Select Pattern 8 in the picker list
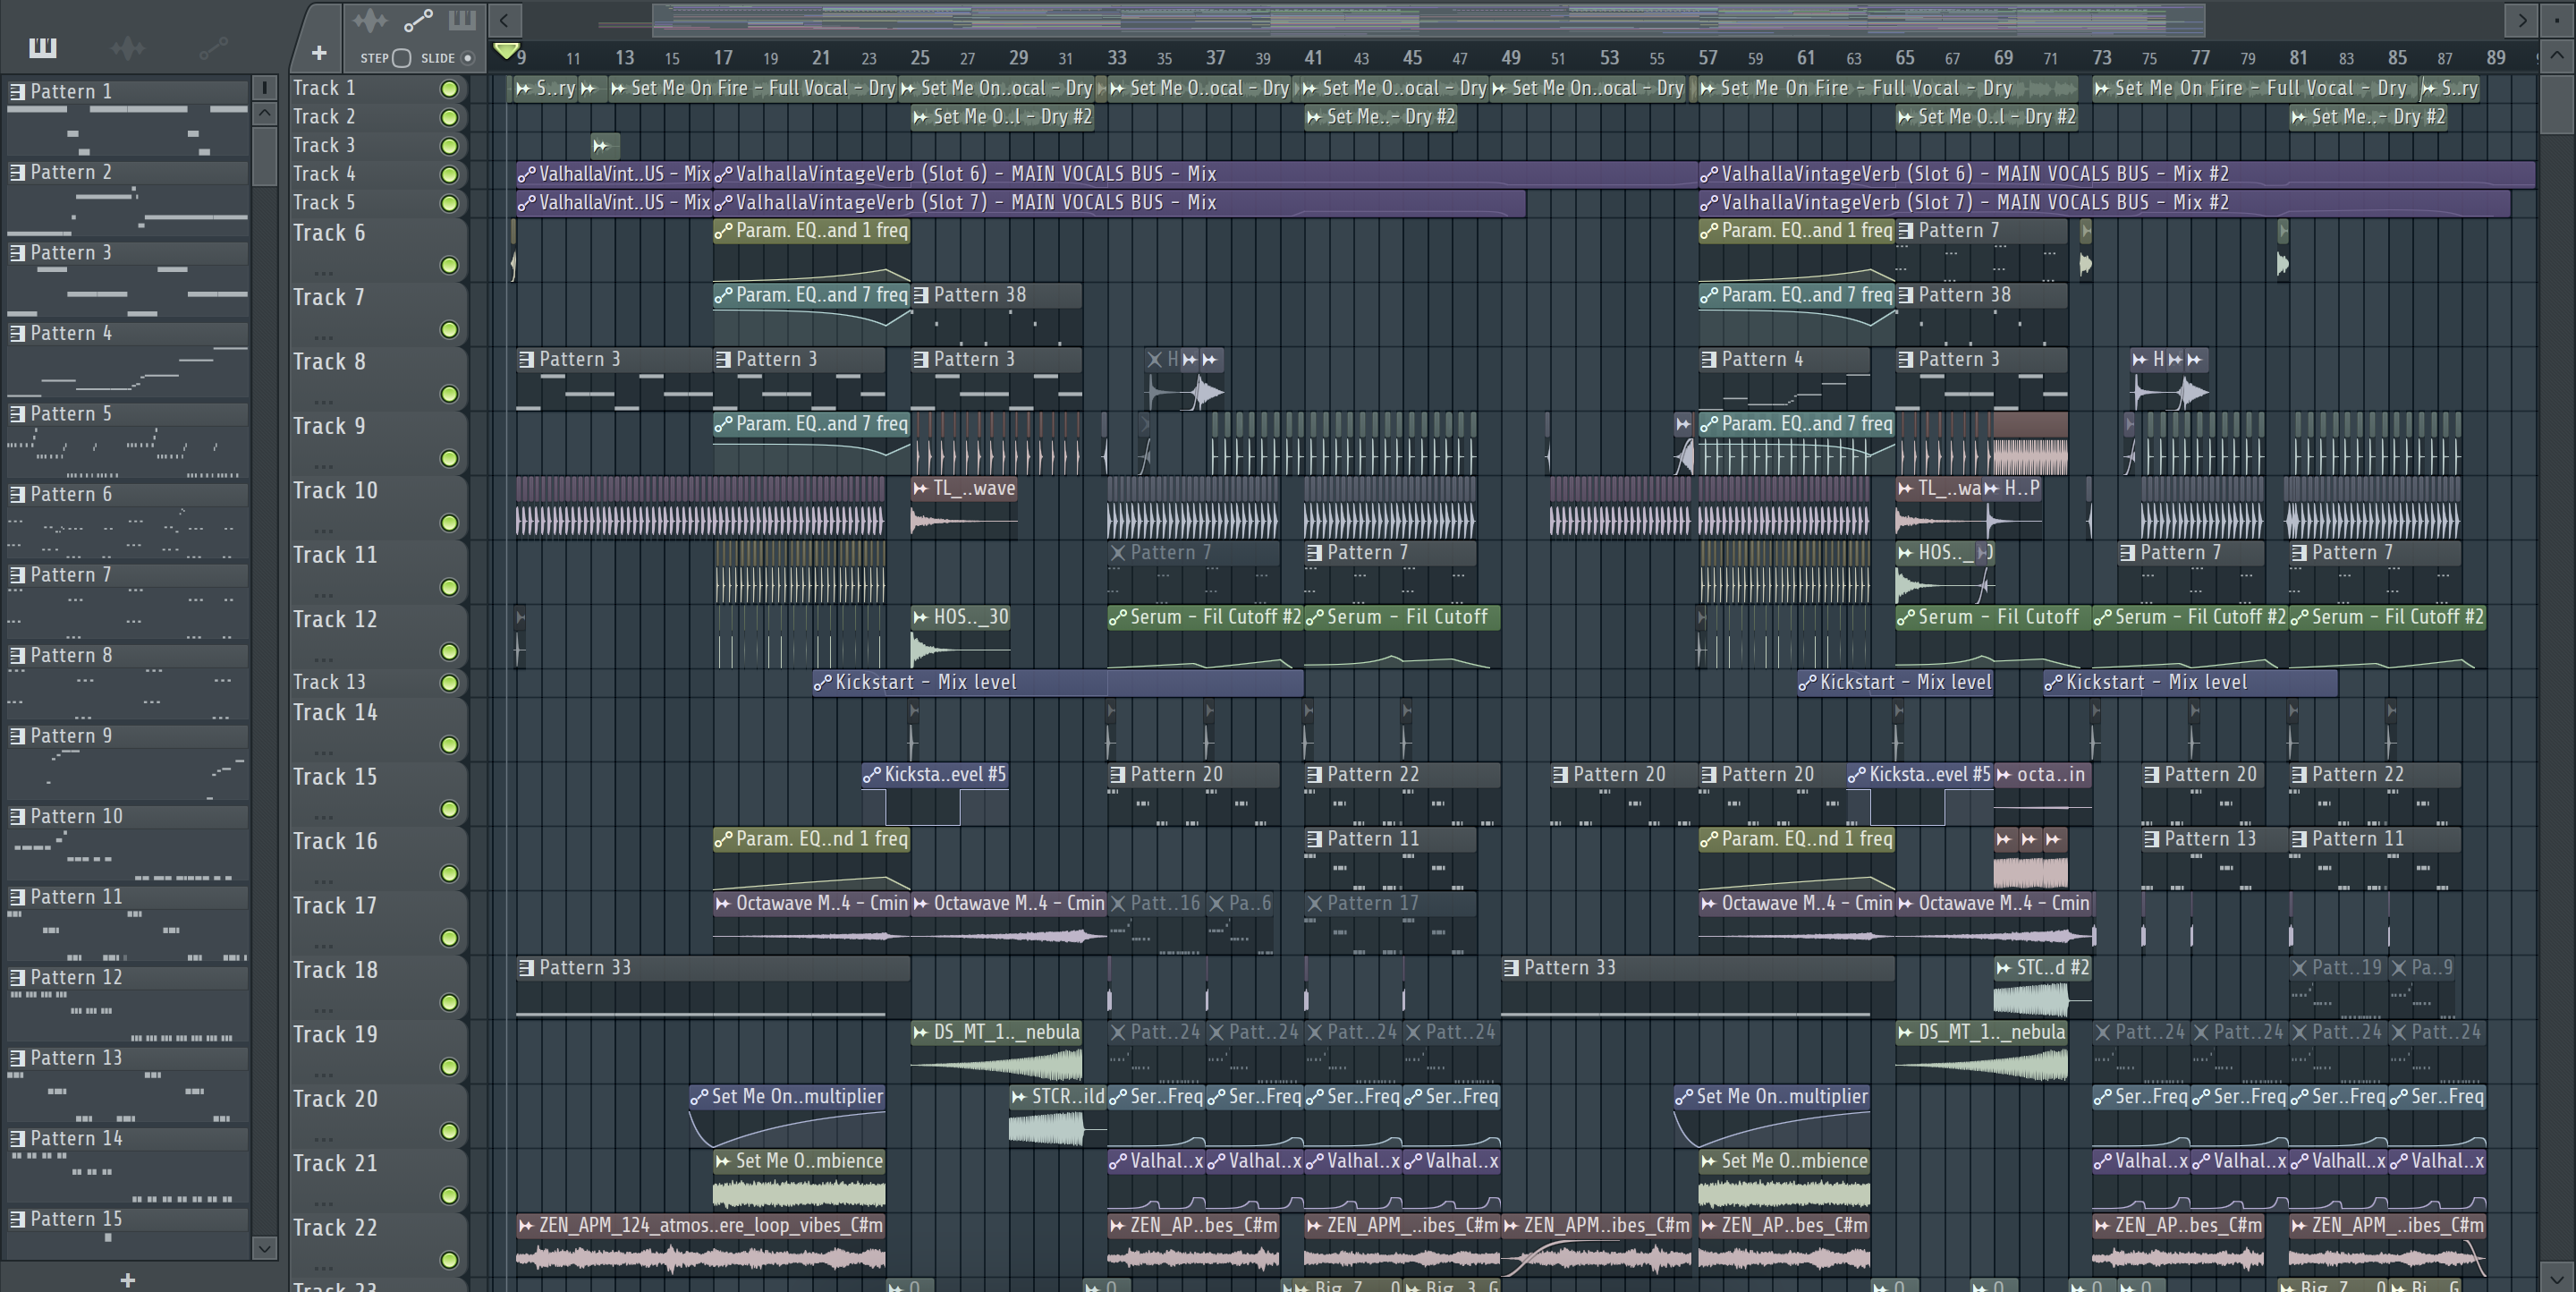2576x1292 pixels. click(x=128, y=655)
